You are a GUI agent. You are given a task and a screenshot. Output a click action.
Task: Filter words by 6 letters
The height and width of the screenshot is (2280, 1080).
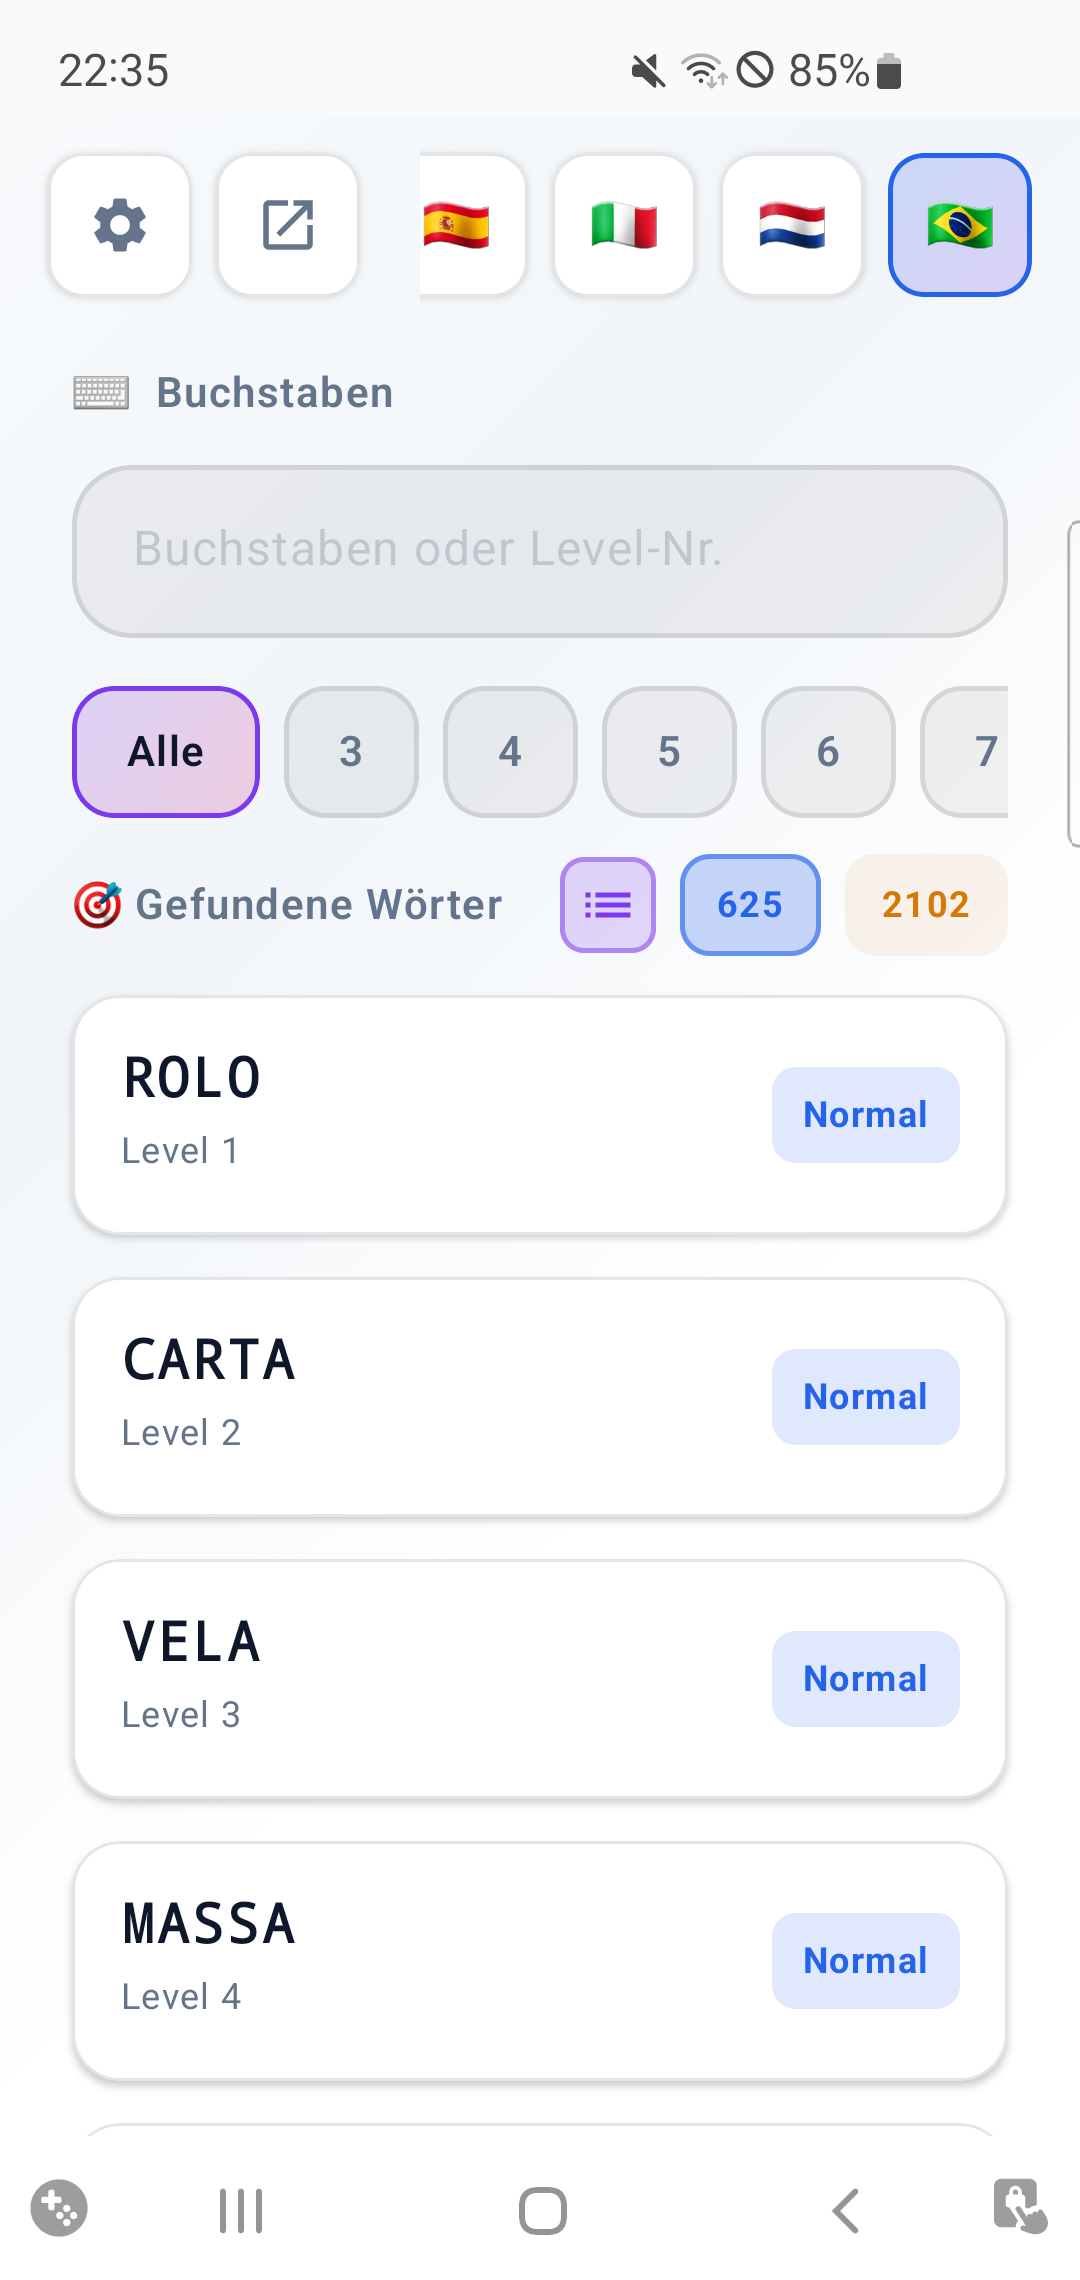point(828,752)
